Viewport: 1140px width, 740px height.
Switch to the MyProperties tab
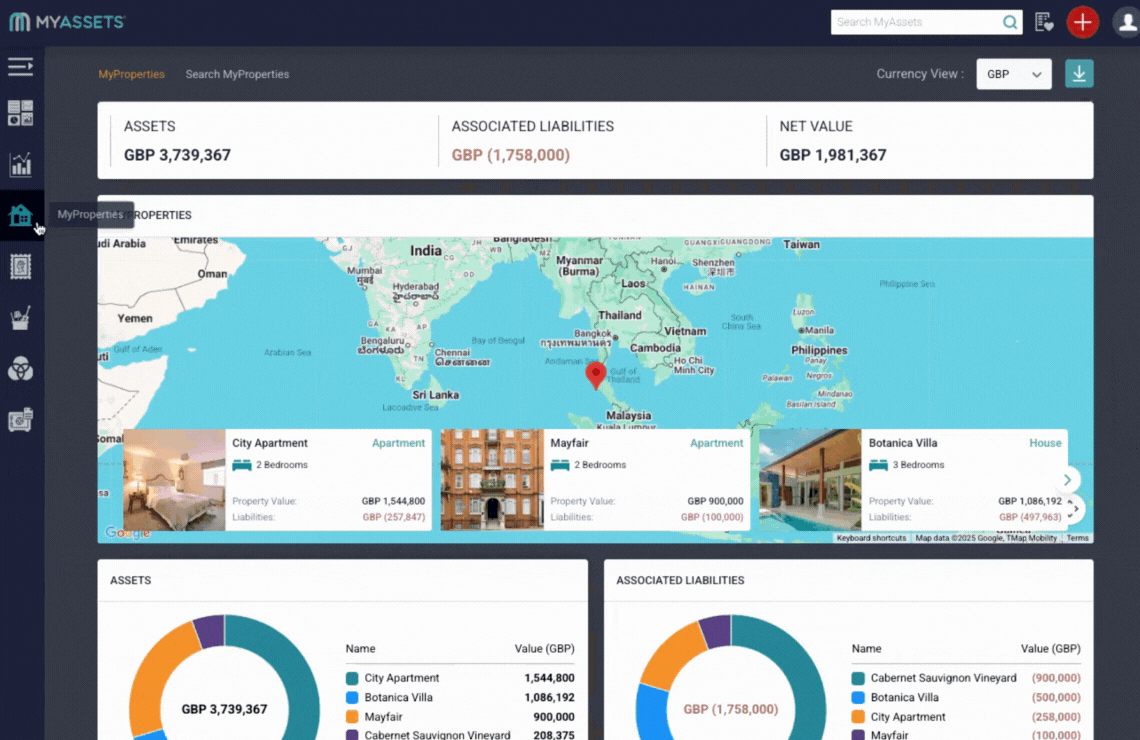point(132,74)
